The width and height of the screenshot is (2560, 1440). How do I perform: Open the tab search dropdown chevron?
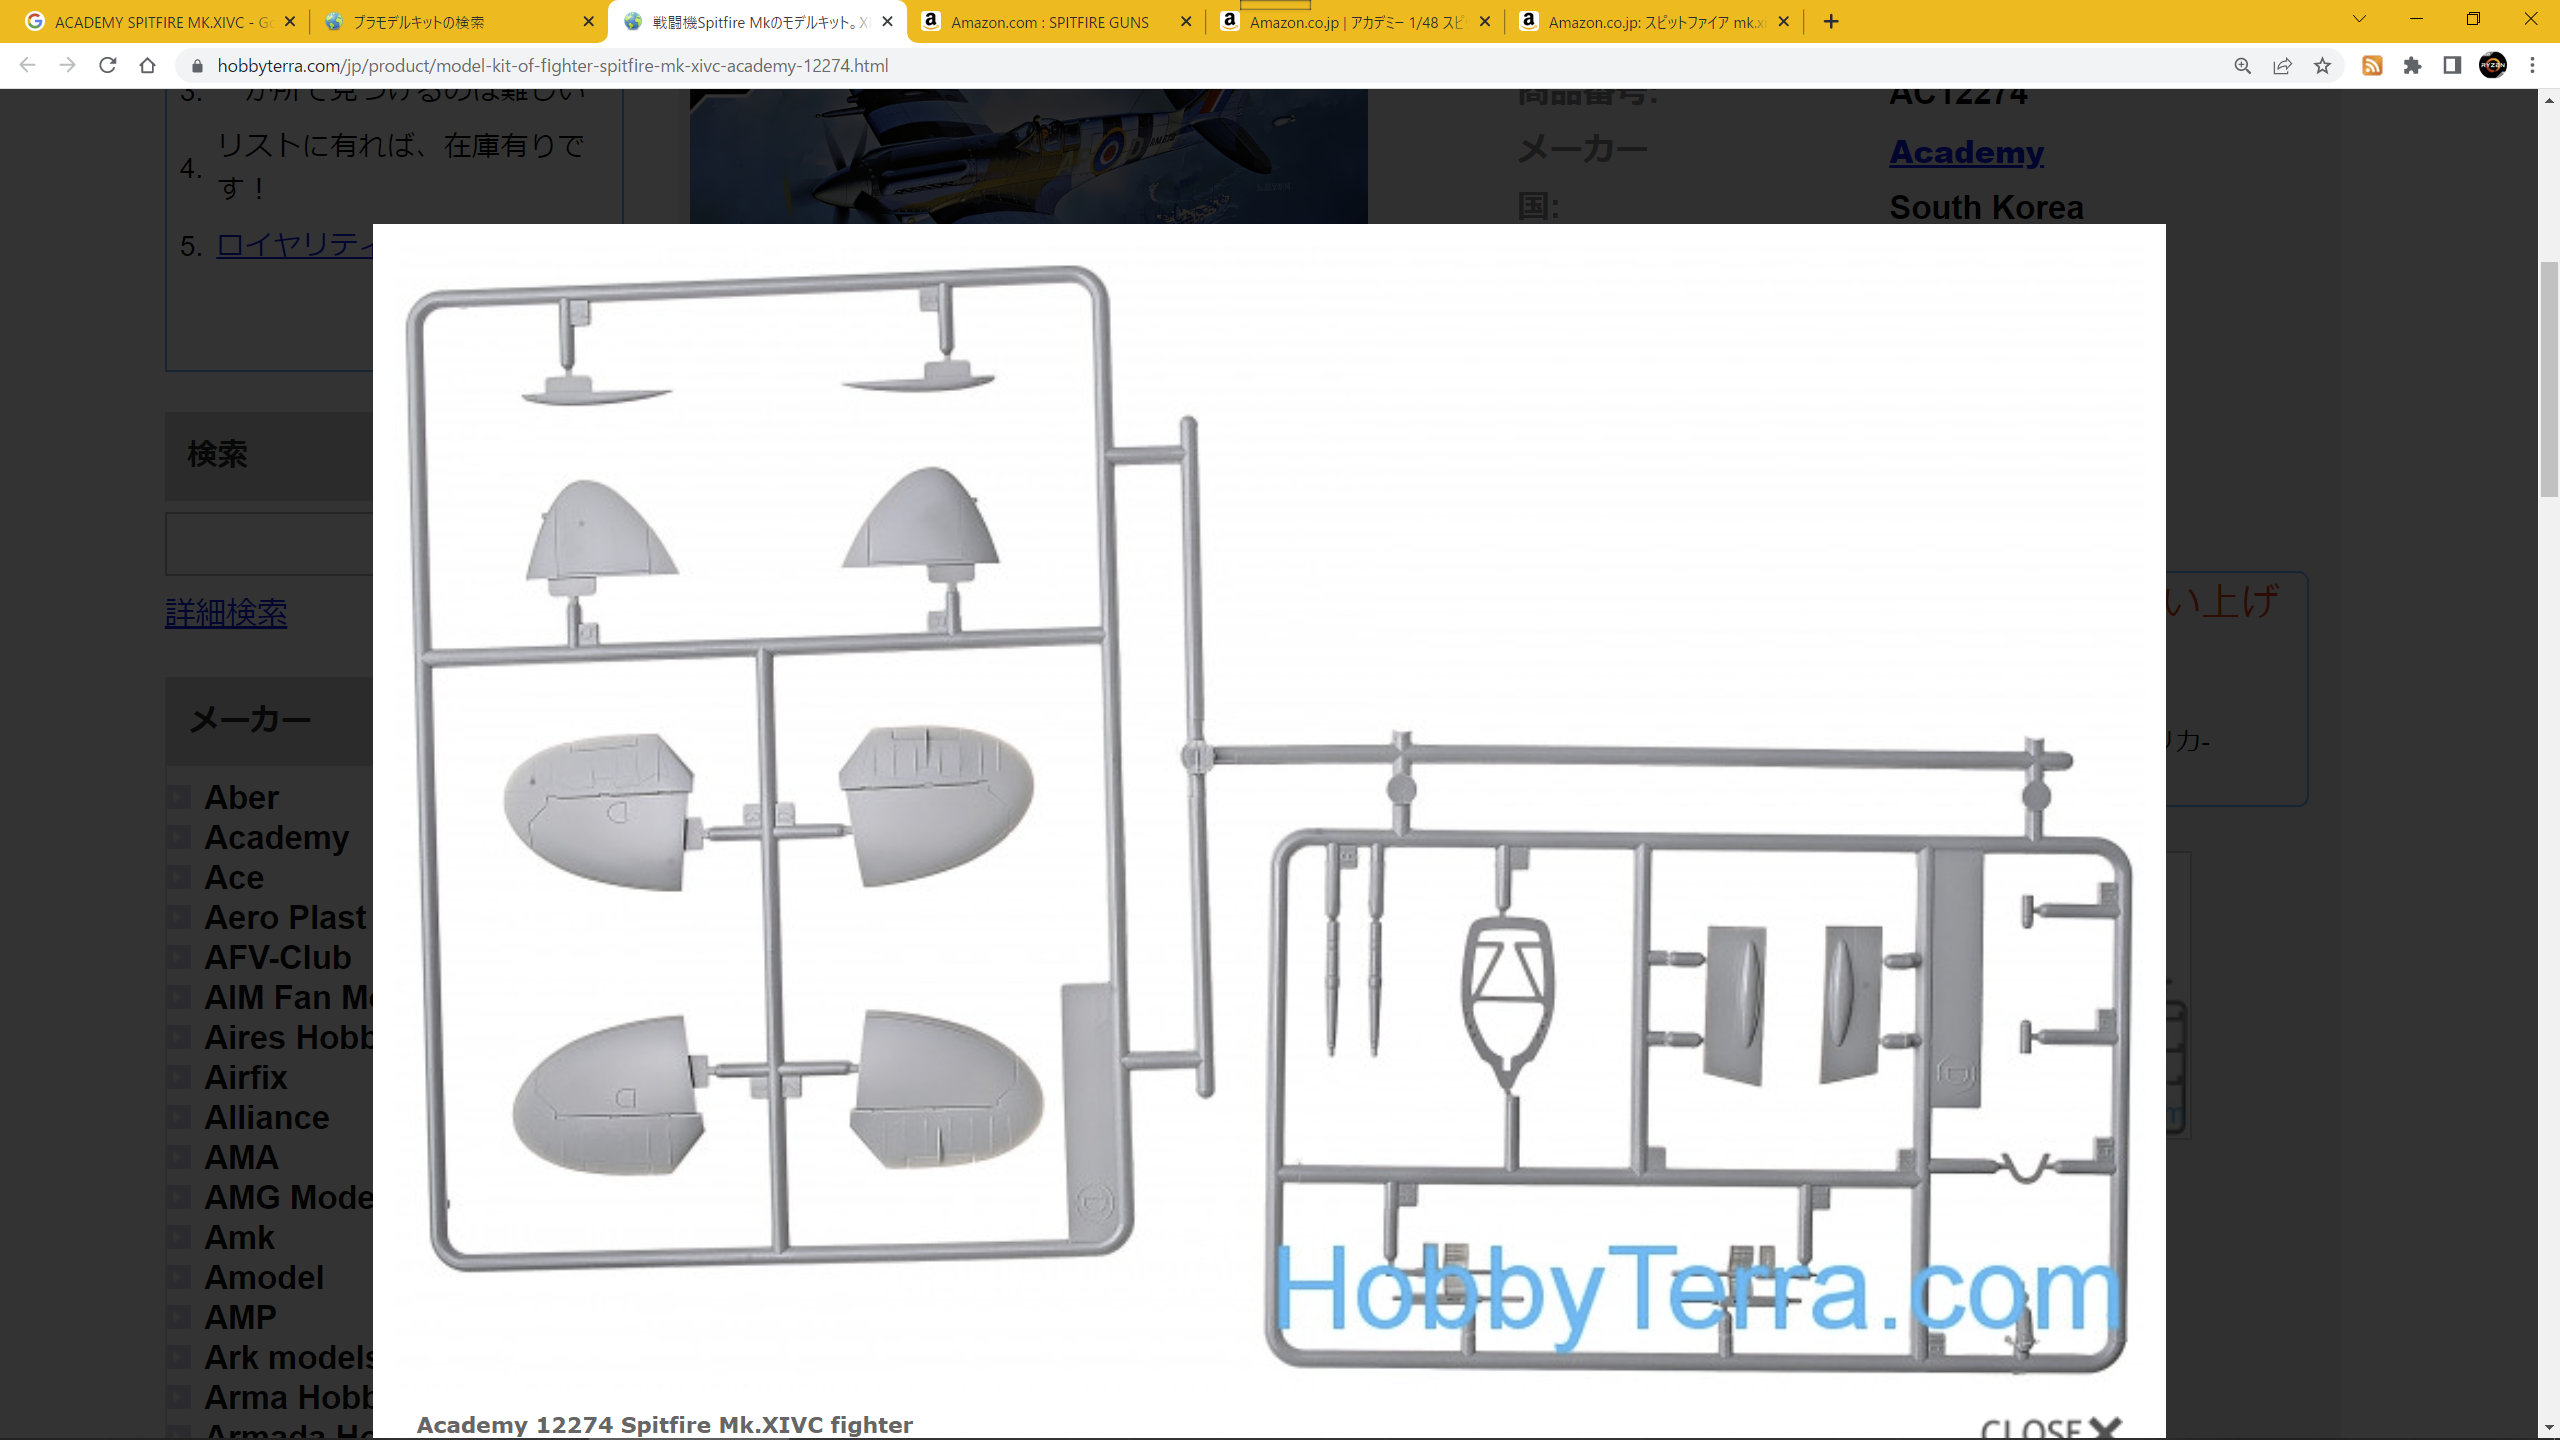click(2359, 19)
